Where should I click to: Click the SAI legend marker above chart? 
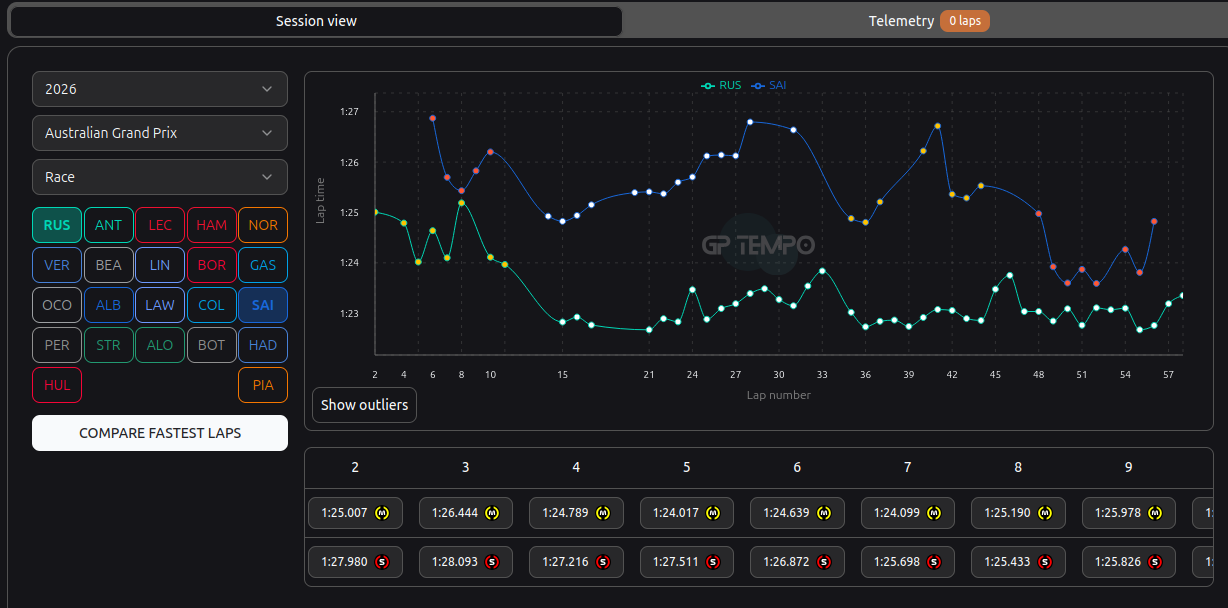[758, 86]
